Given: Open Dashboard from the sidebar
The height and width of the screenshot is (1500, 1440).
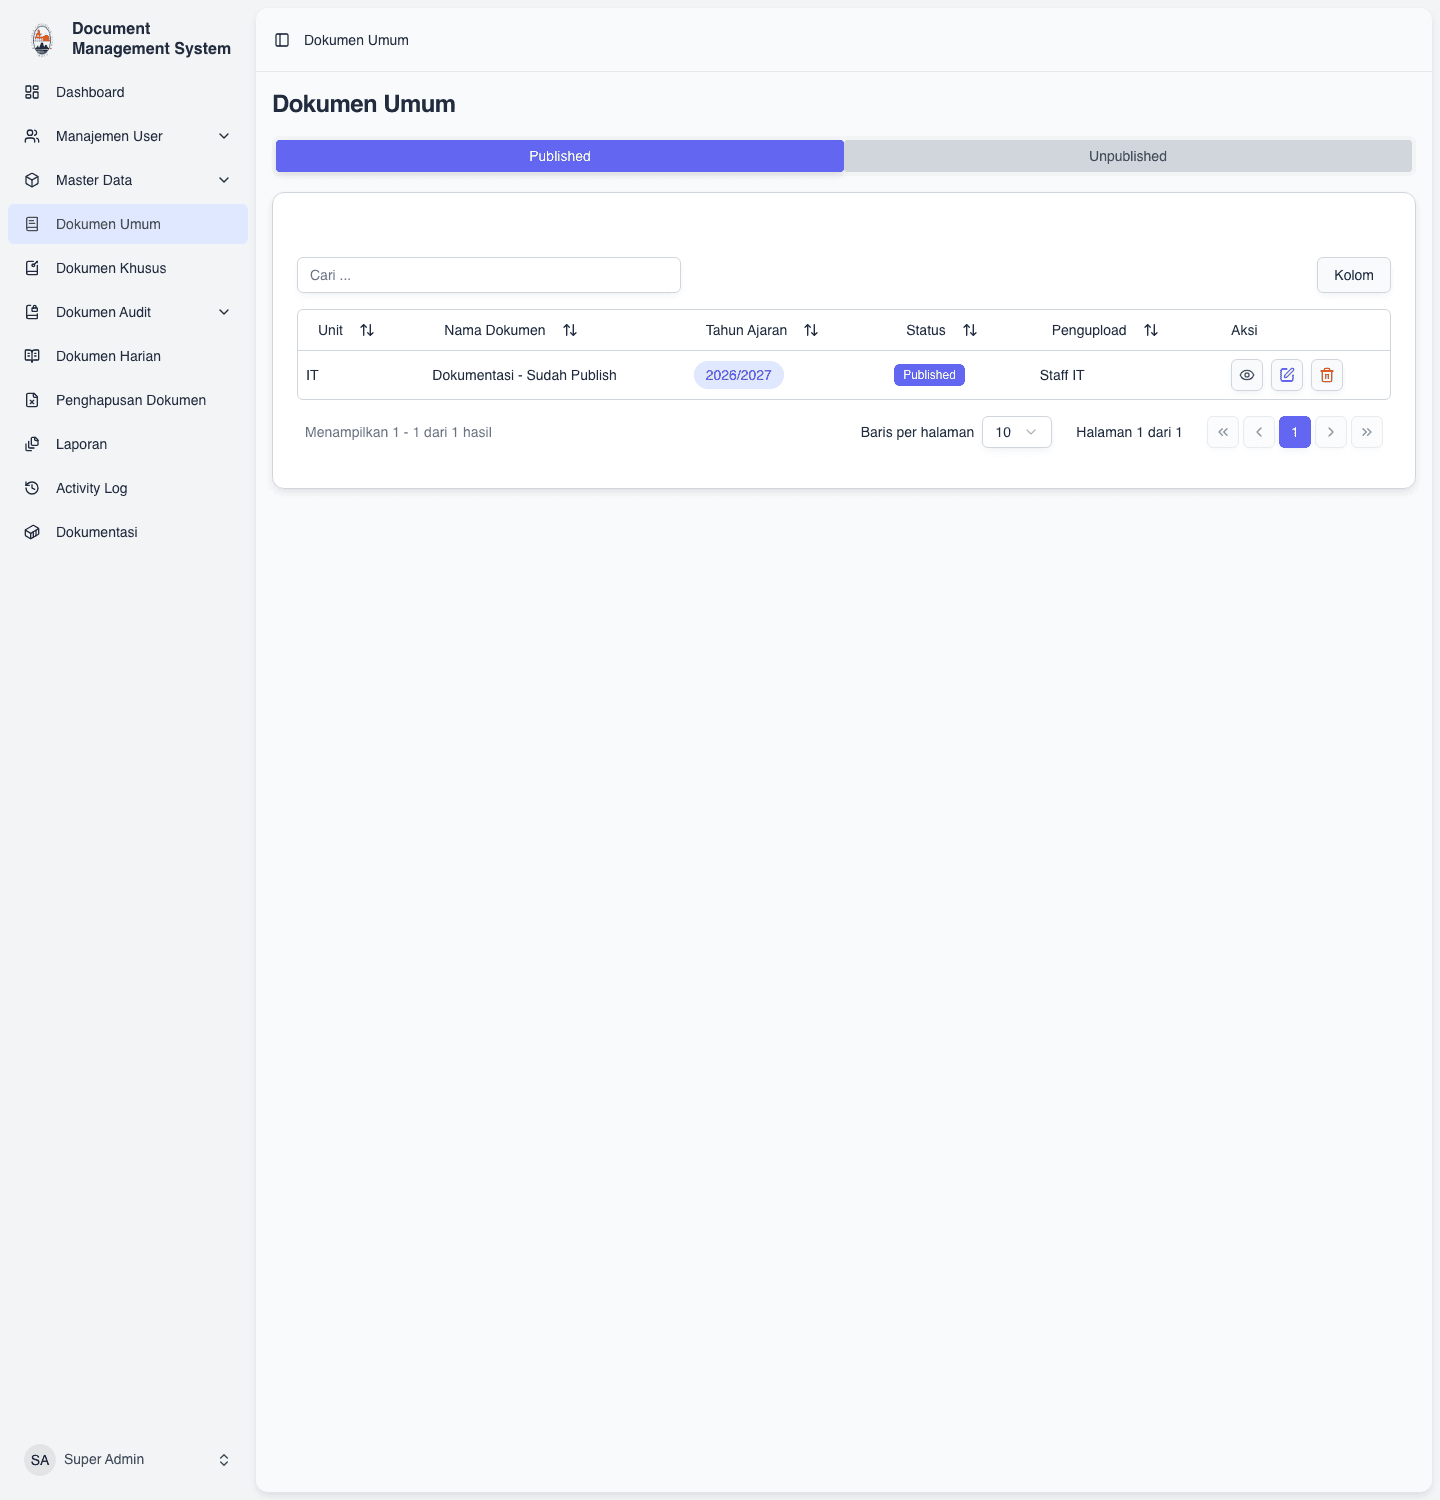Looking at the screenshot, I should pos(128,92).
